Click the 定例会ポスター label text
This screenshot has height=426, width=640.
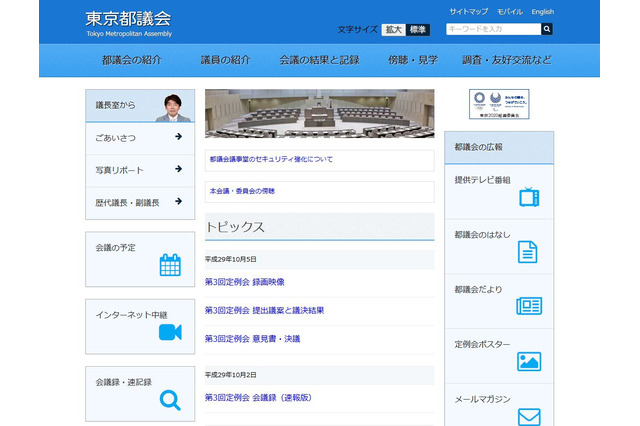coord(482,344)
